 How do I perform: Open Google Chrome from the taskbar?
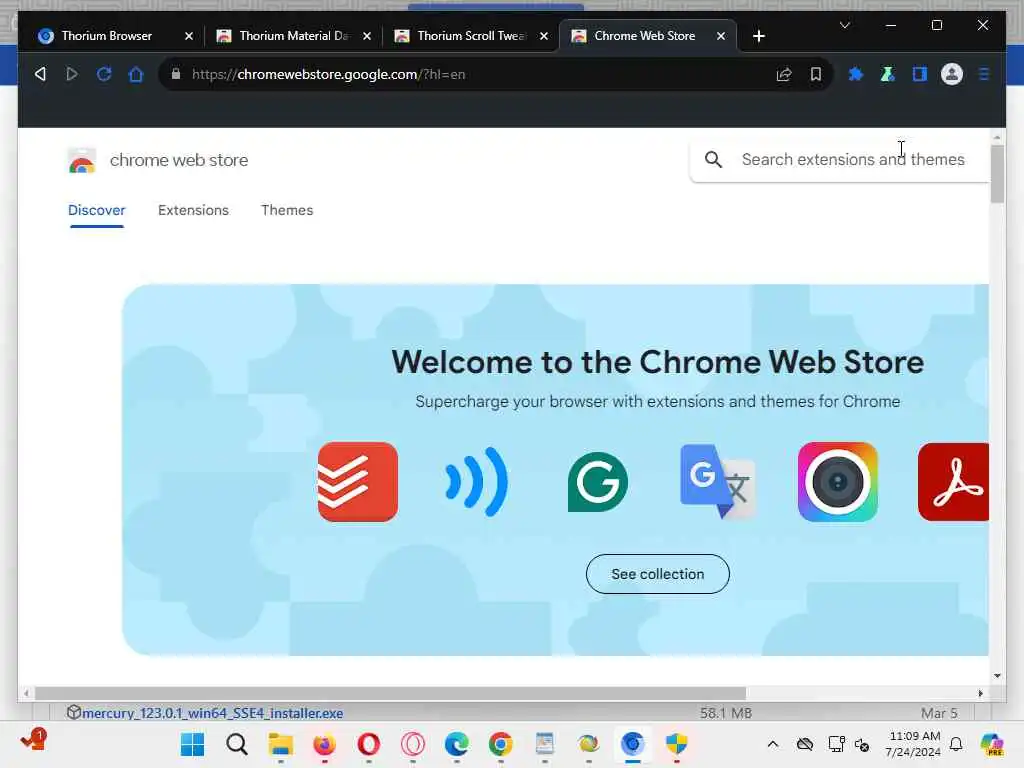(501, 744)
